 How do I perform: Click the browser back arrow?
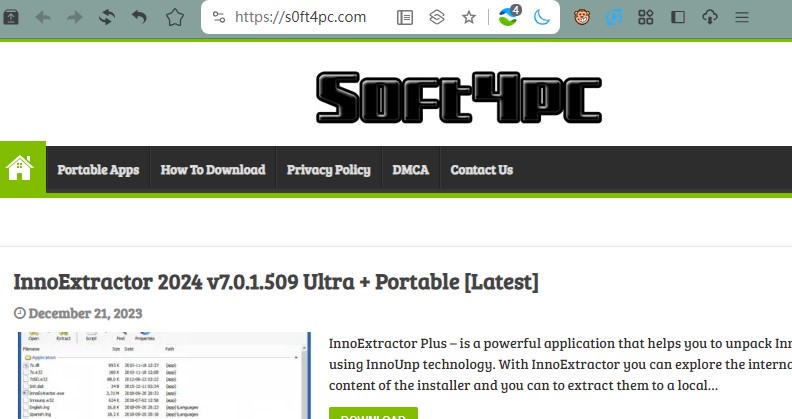43,18
